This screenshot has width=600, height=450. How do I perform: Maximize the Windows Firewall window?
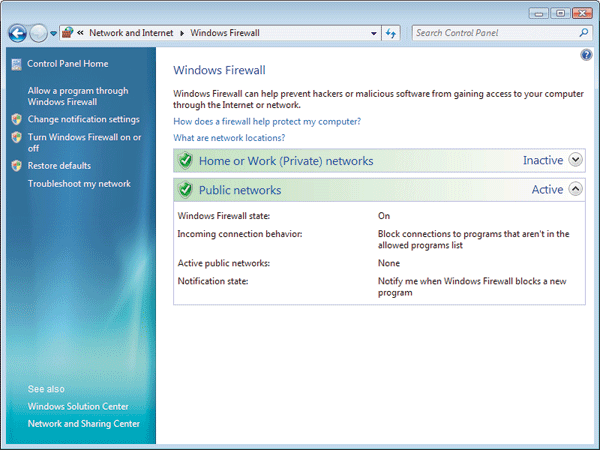click(x=560, y=14)
